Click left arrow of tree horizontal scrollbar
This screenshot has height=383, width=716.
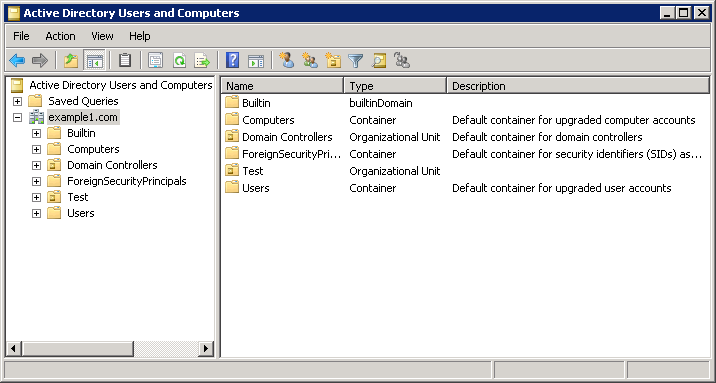point(13,349)
